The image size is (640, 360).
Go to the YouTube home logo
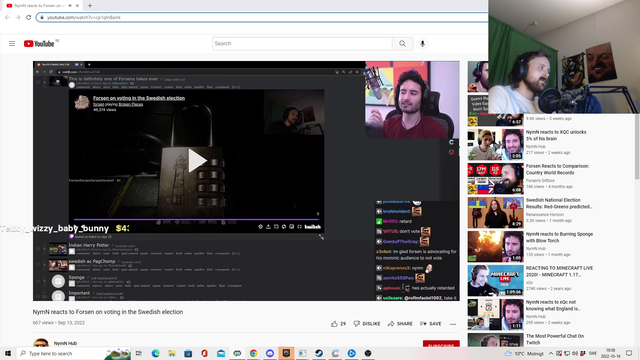[39, 44]
